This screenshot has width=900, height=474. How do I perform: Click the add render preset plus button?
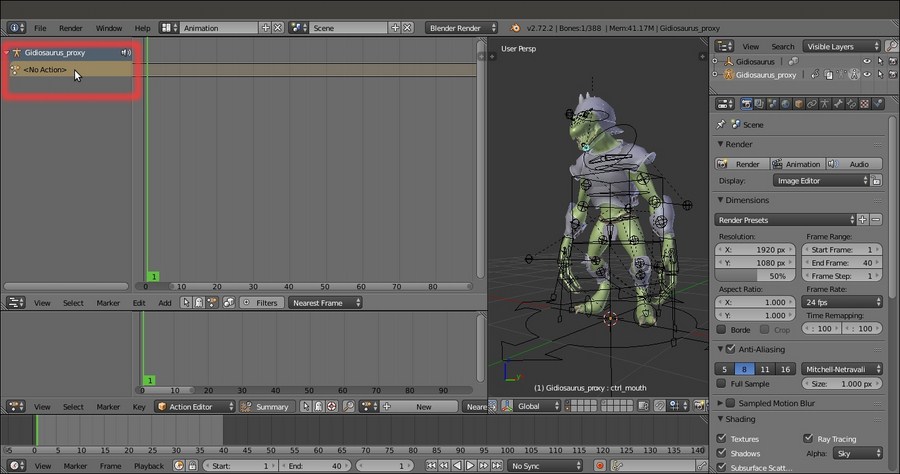863,220
